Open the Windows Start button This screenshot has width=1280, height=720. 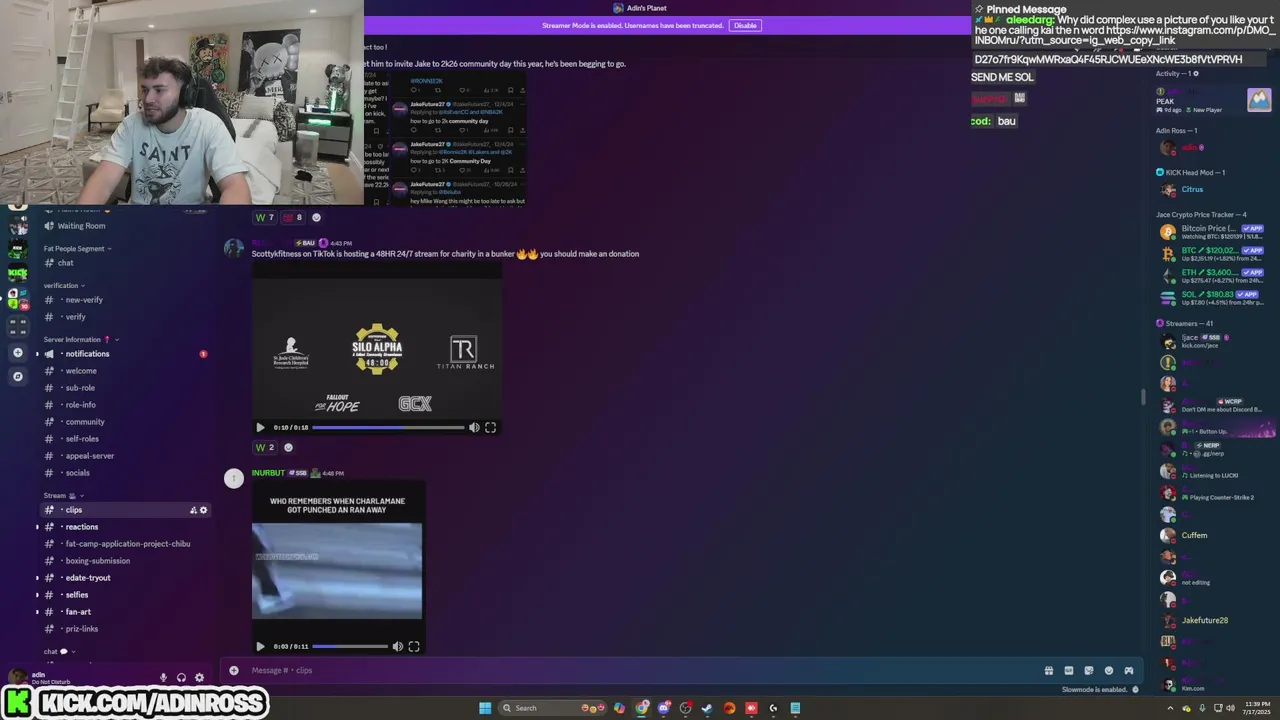pyautogui.click(x=485, y=708)
